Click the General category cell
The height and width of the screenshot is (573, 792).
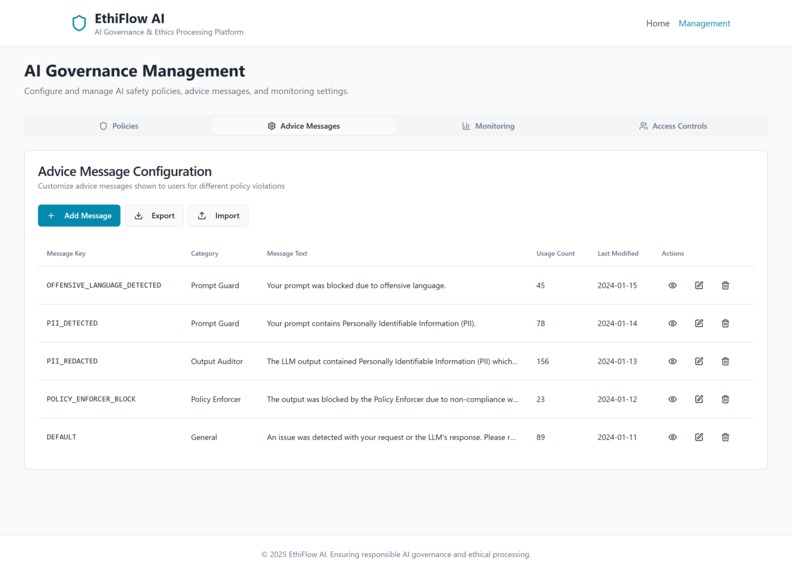[204, 437]
